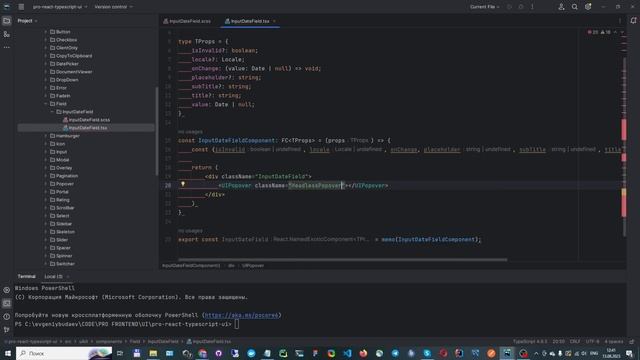
Task: Open IDE settings gear icon
Action: [x=588, y=7]
